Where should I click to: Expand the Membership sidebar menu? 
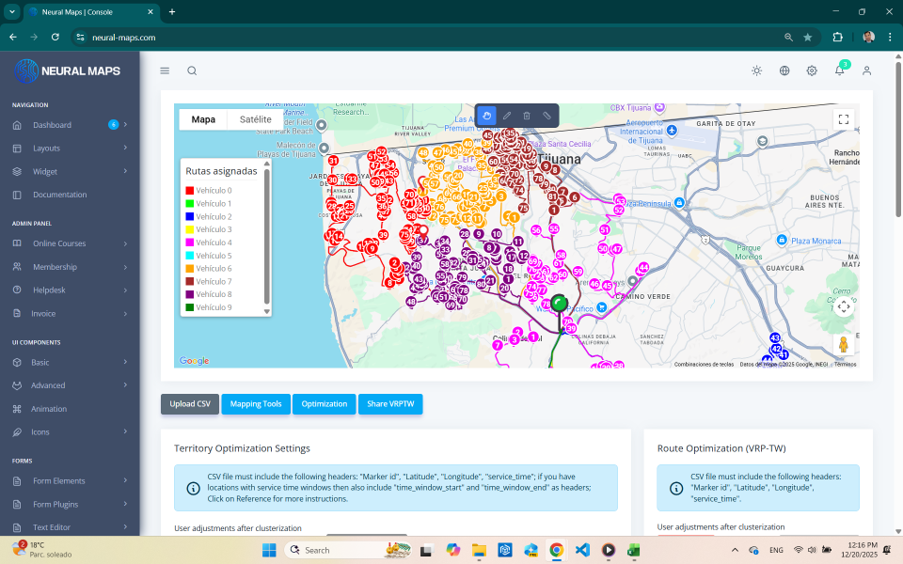(125, 267)
